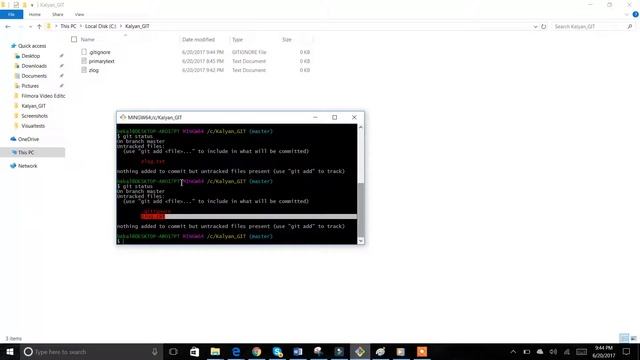
Task: Sort files by the Name column
Action: click(87, 40)
